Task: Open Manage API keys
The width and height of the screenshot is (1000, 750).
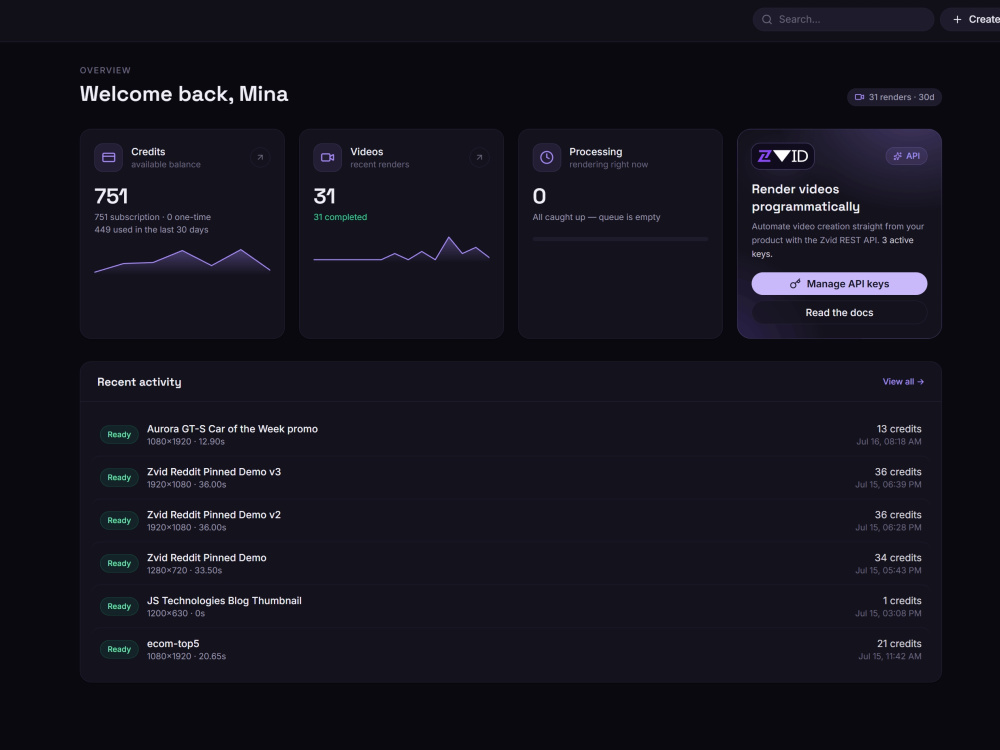Action: point(839,284)
